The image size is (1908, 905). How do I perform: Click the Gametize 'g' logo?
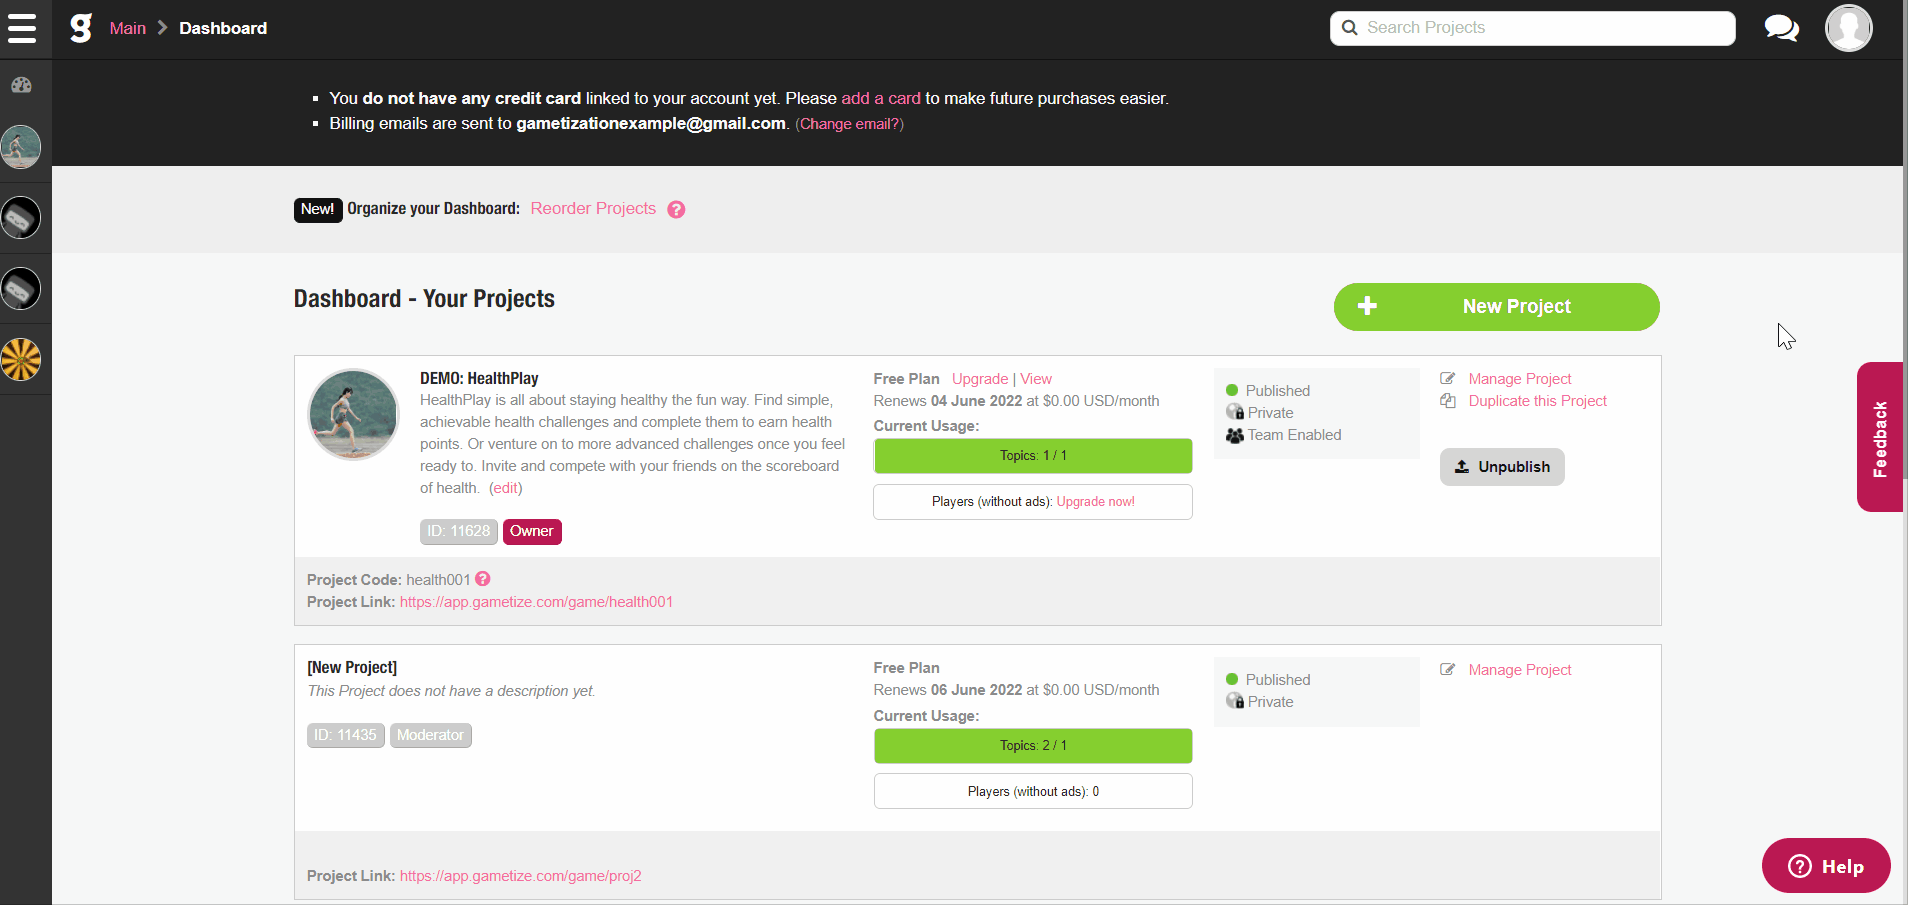coord(81,27)
